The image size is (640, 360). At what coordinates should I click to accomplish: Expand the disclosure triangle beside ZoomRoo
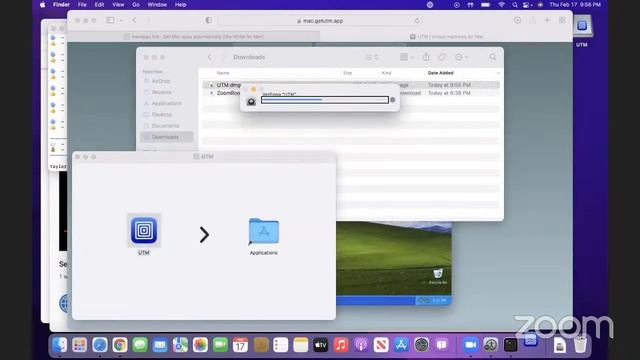click(211, 93)
